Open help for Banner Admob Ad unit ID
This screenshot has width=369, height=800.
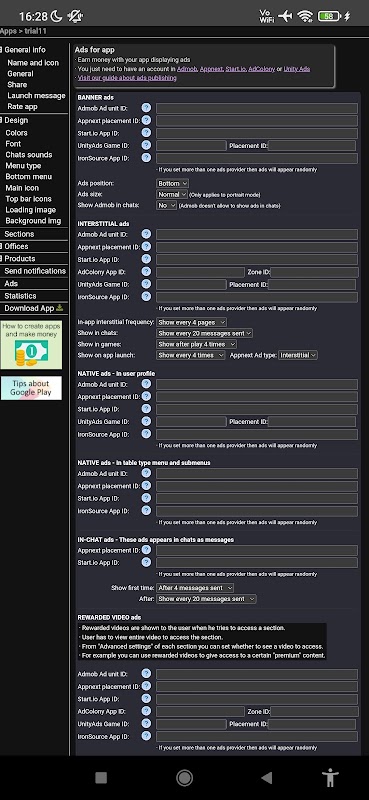click(146, 108)
